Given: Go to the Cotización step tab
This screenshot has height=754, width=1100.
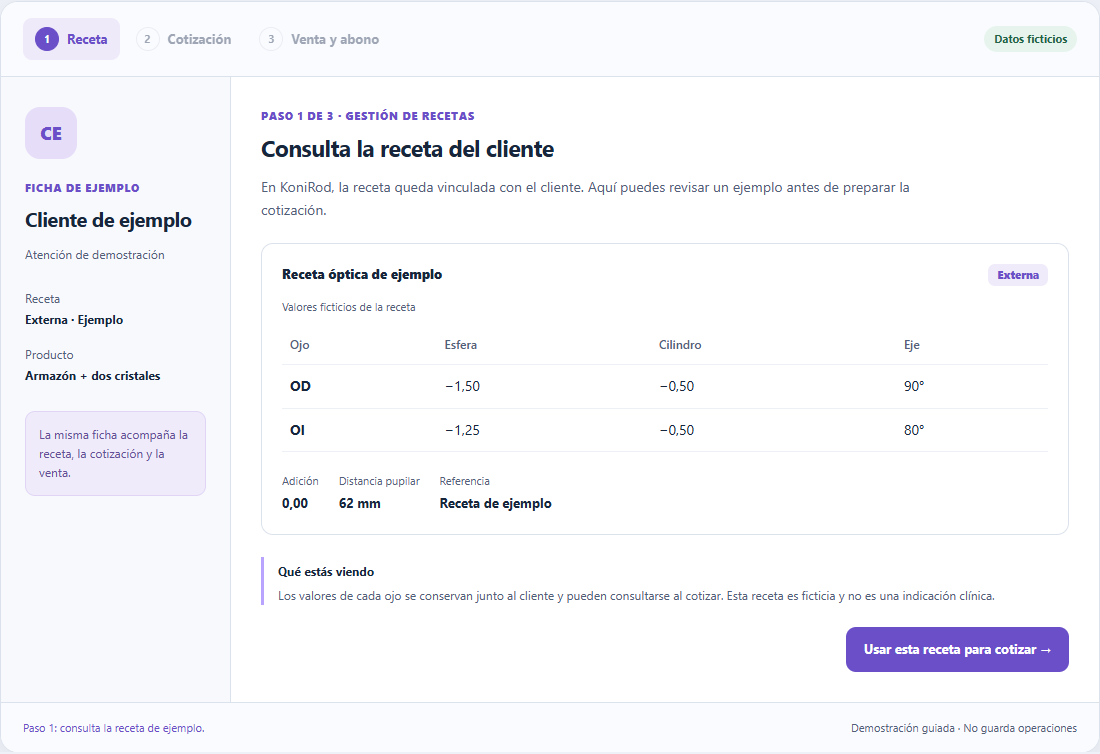Looking at the screenshot, I should 184,39.
